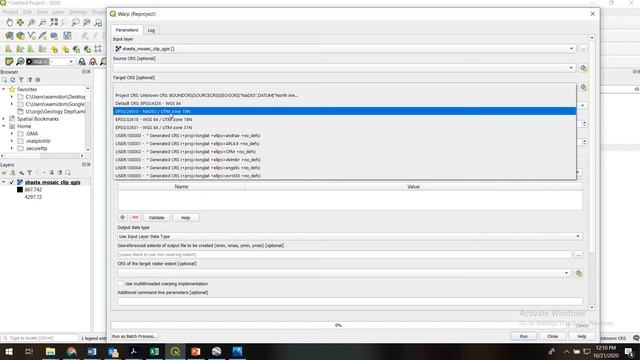This screenshot has height=360, width=640.
Task: Select the Pan Map hand tool
Action: tap(9, 22)
